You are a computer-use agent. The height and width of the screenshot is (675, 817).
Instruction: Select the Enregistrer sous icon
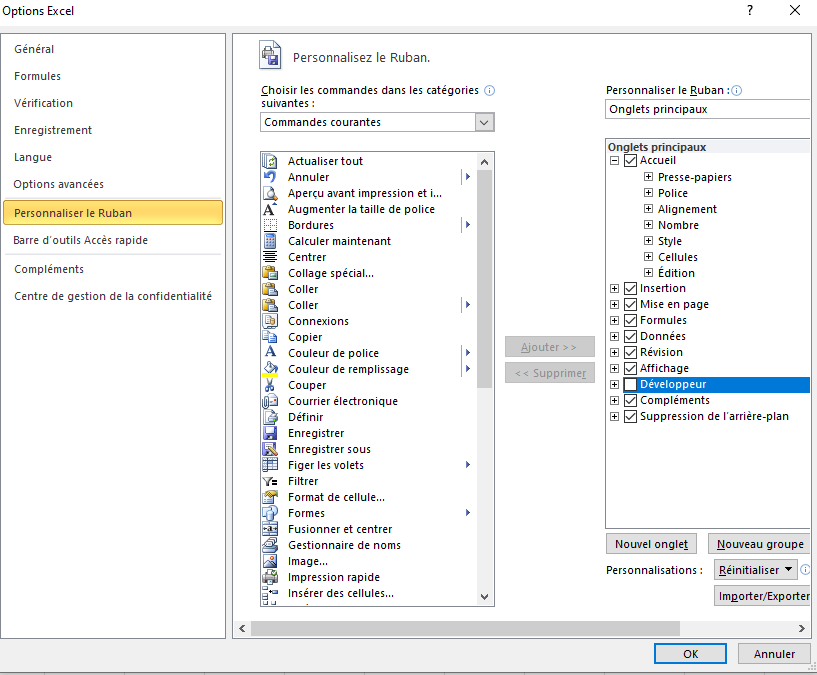click(269, 449)
